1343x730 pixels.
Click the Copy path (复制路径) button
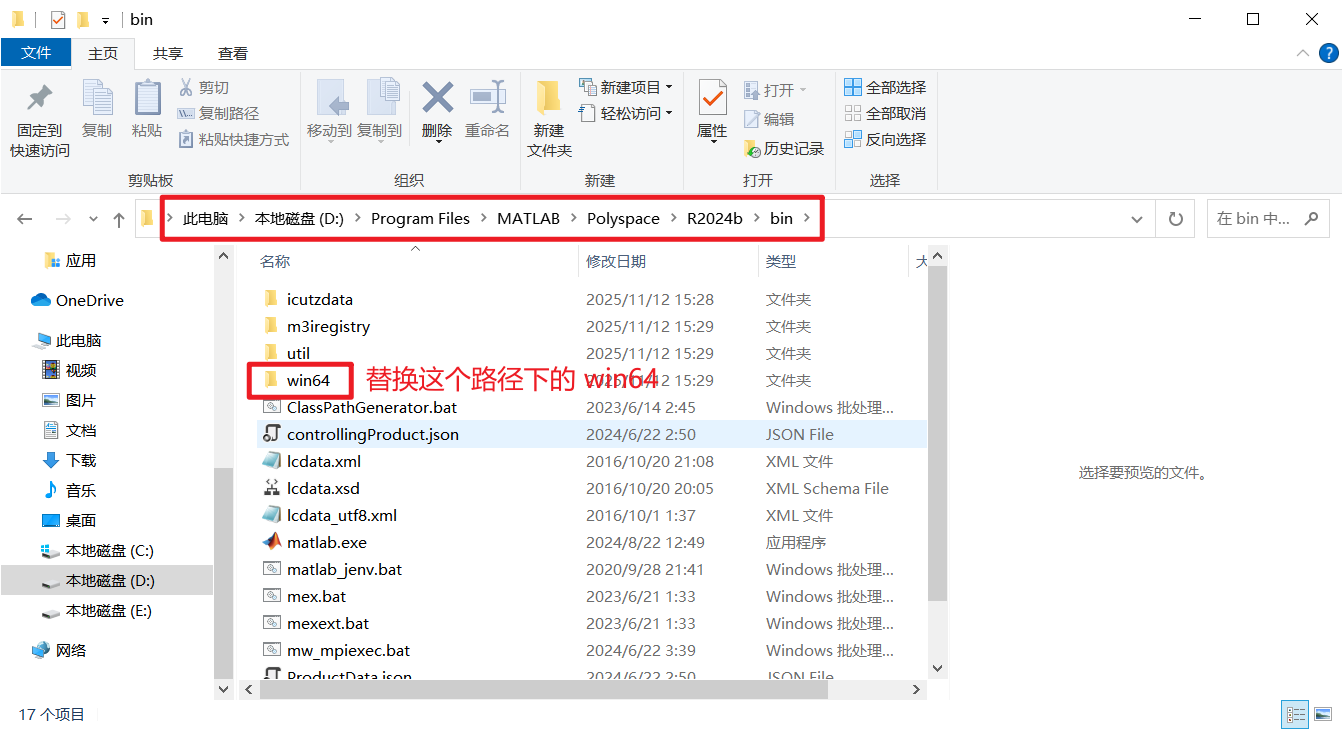218,114
